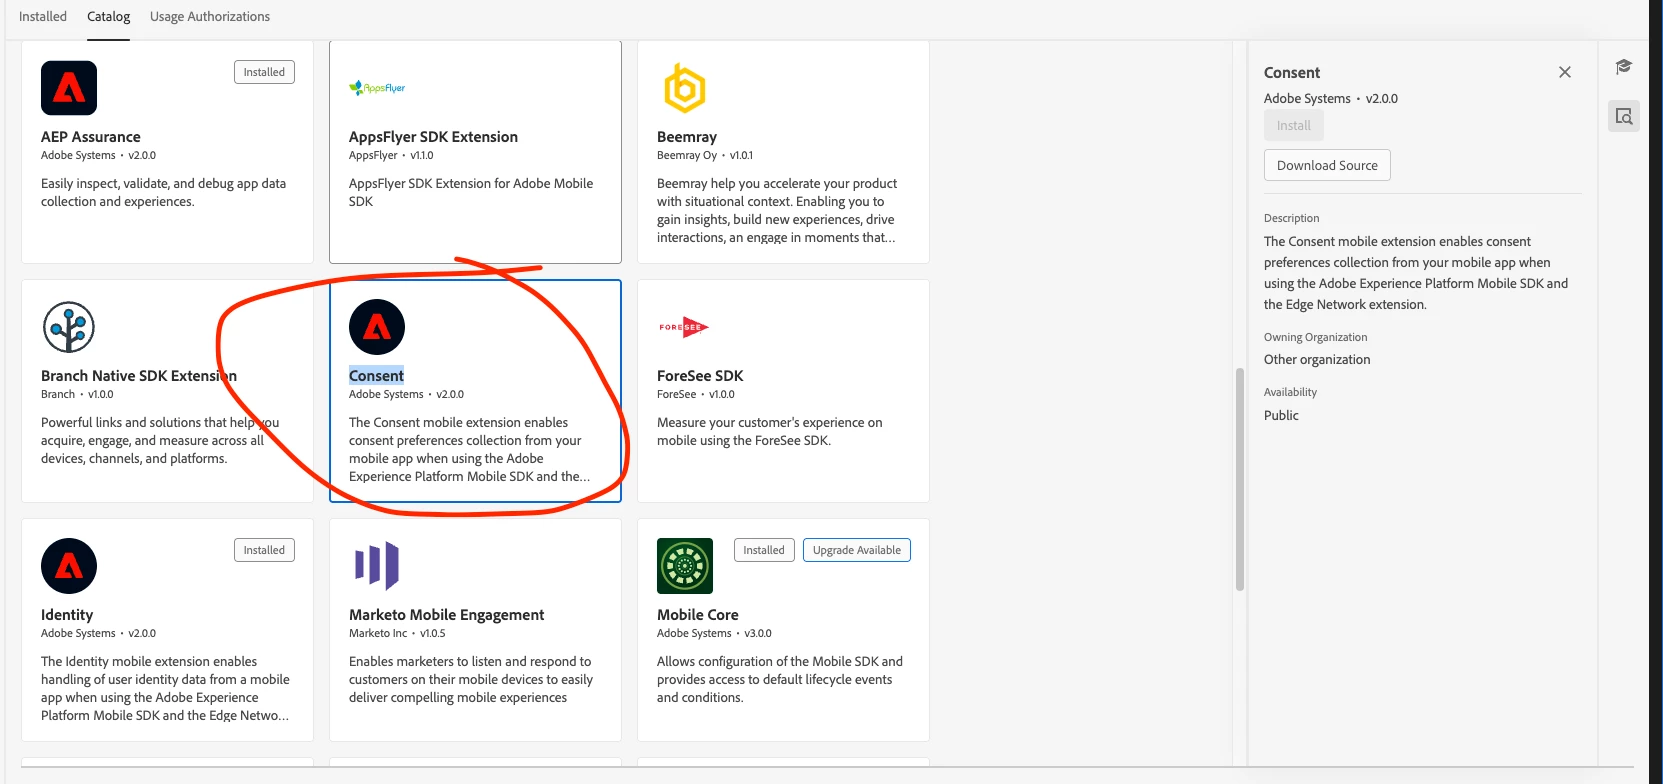Image resolution: width=1663 pixels, height=784 pixels.
Task: Close the Consent details panel
Action: 1565,72
